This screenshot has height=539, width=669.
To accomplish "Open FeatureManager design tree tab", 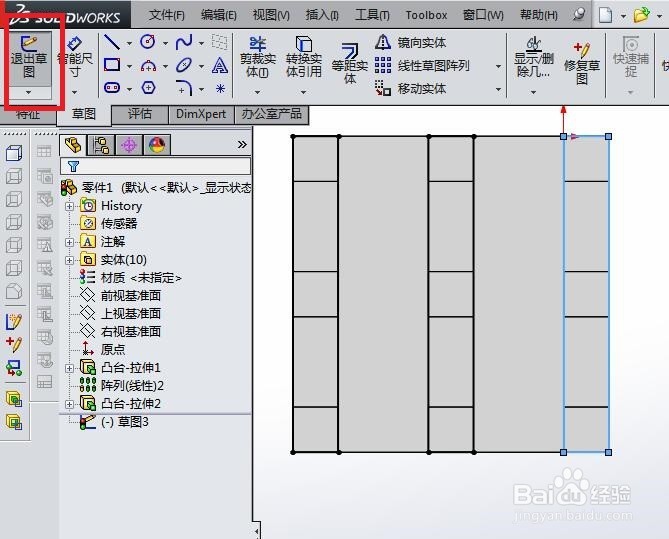I will tap(73, 145).
